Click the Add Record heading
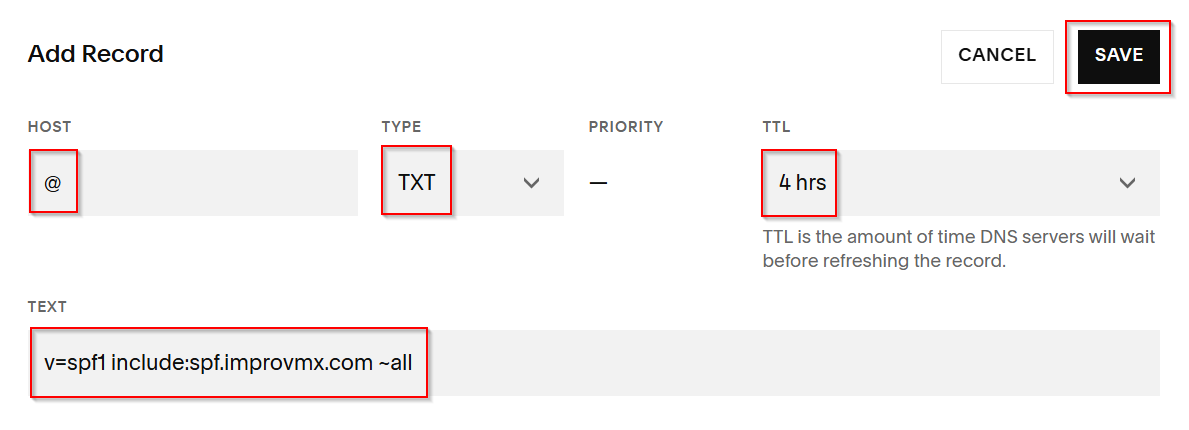The height and width of the screenshot is (430, 1189). pos(95,54)
